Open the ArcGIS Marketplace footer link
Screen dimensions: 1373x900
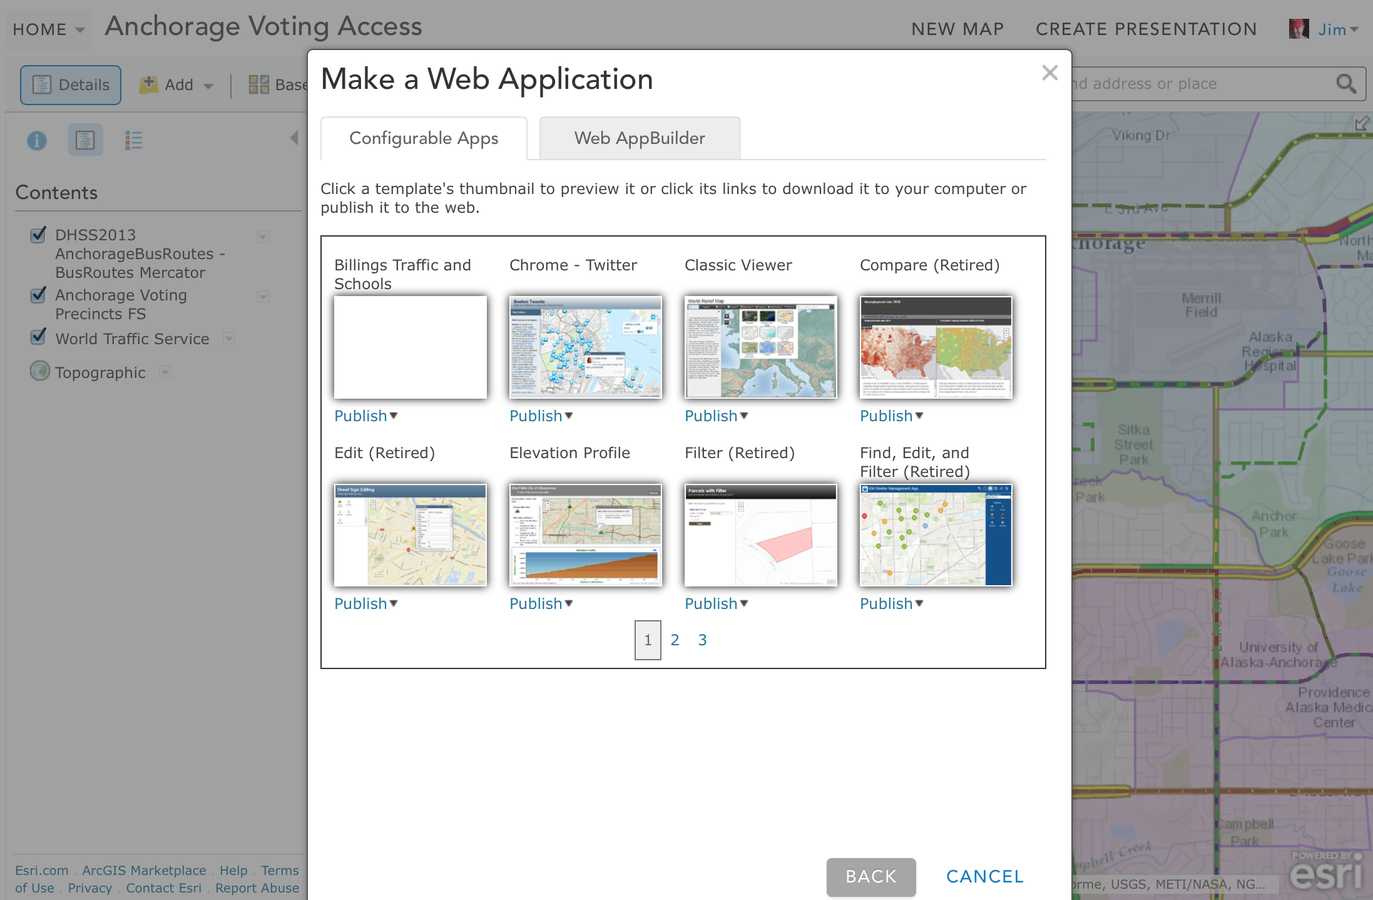144,871
